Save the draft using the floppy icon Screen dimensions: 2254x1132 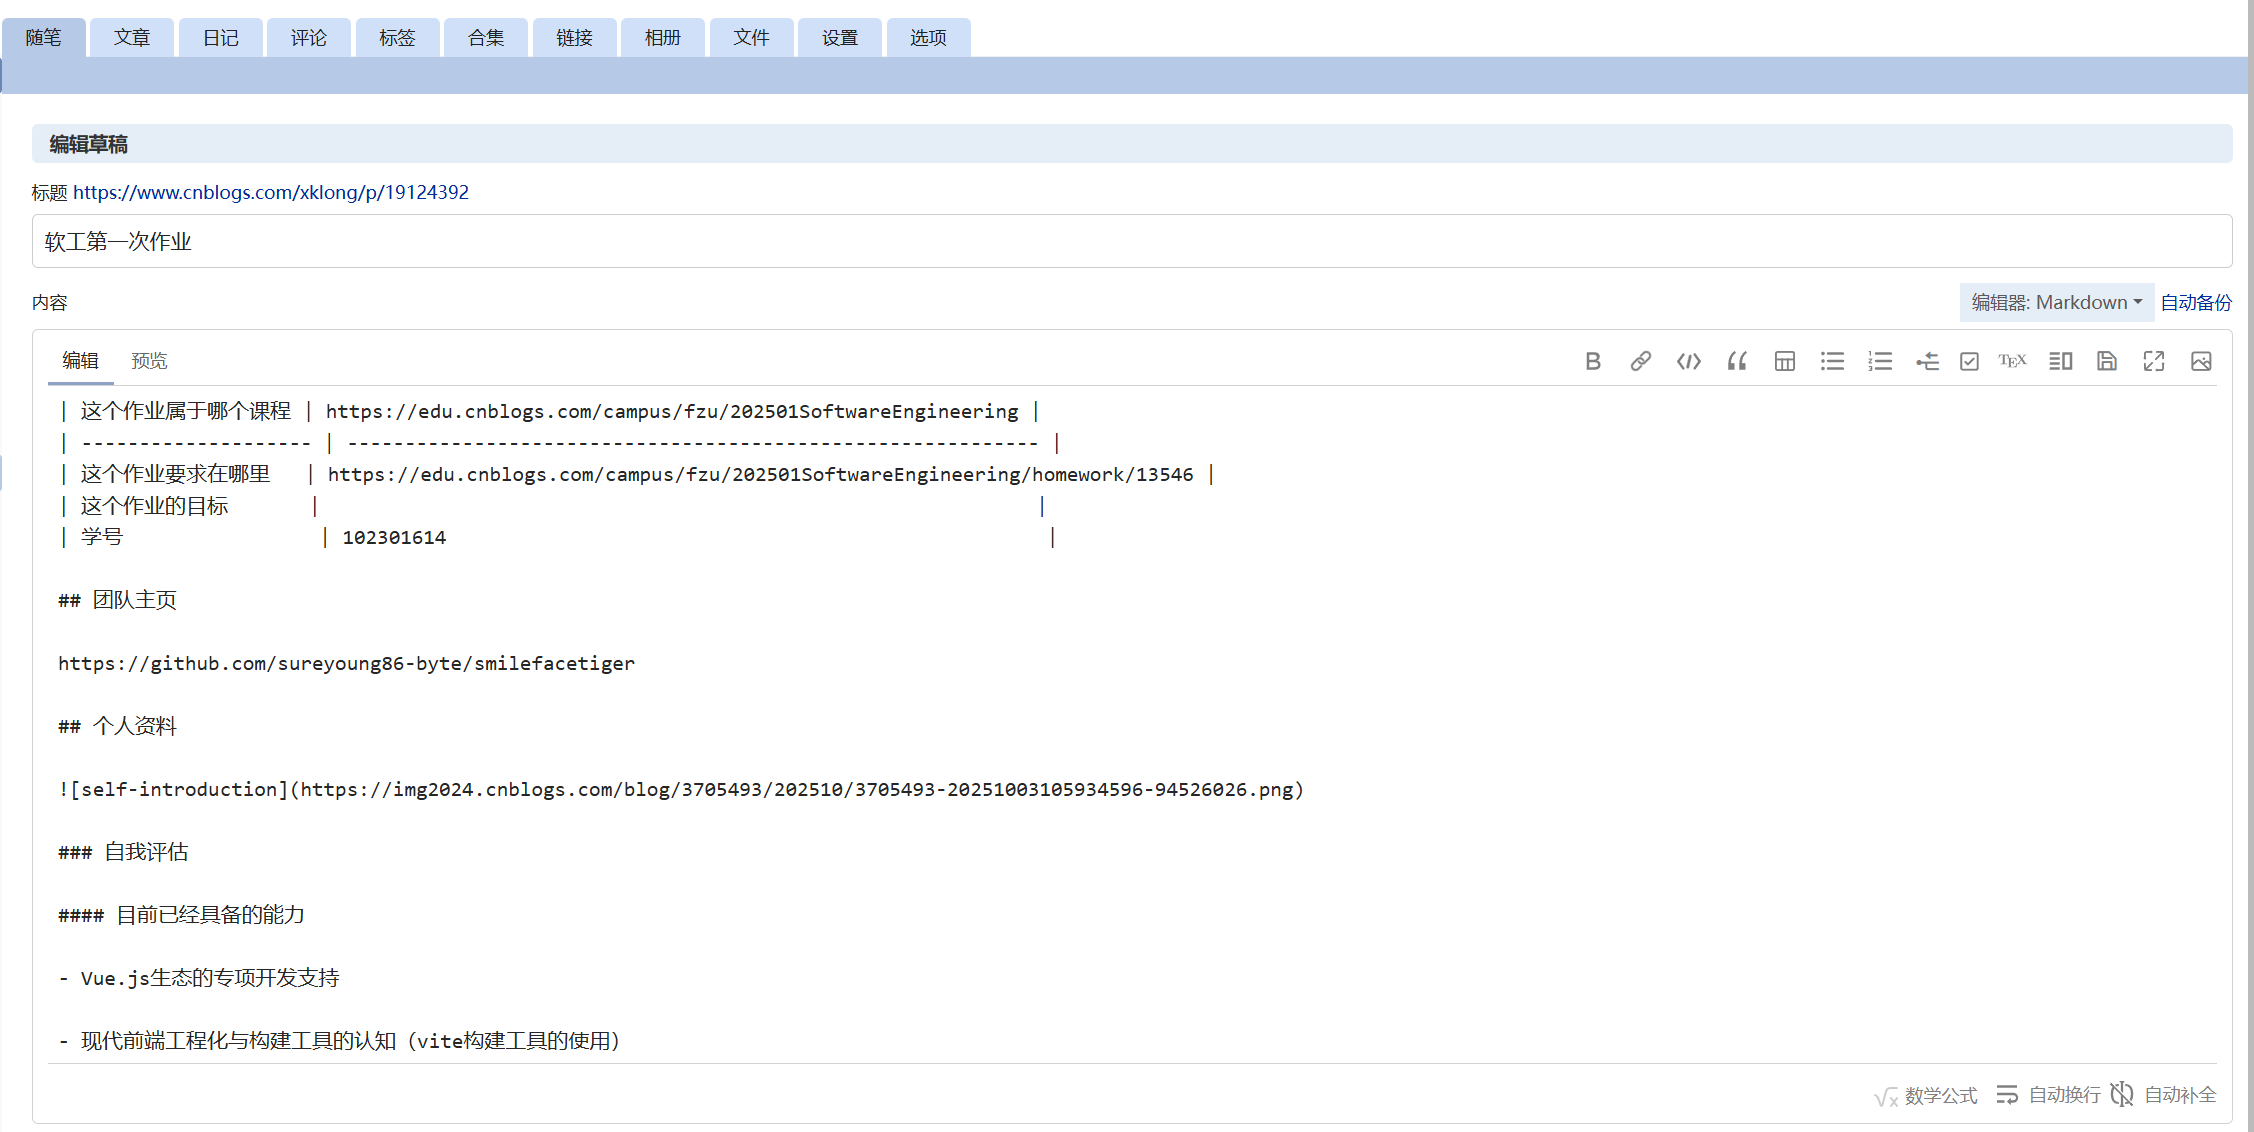pos(2107,361)
